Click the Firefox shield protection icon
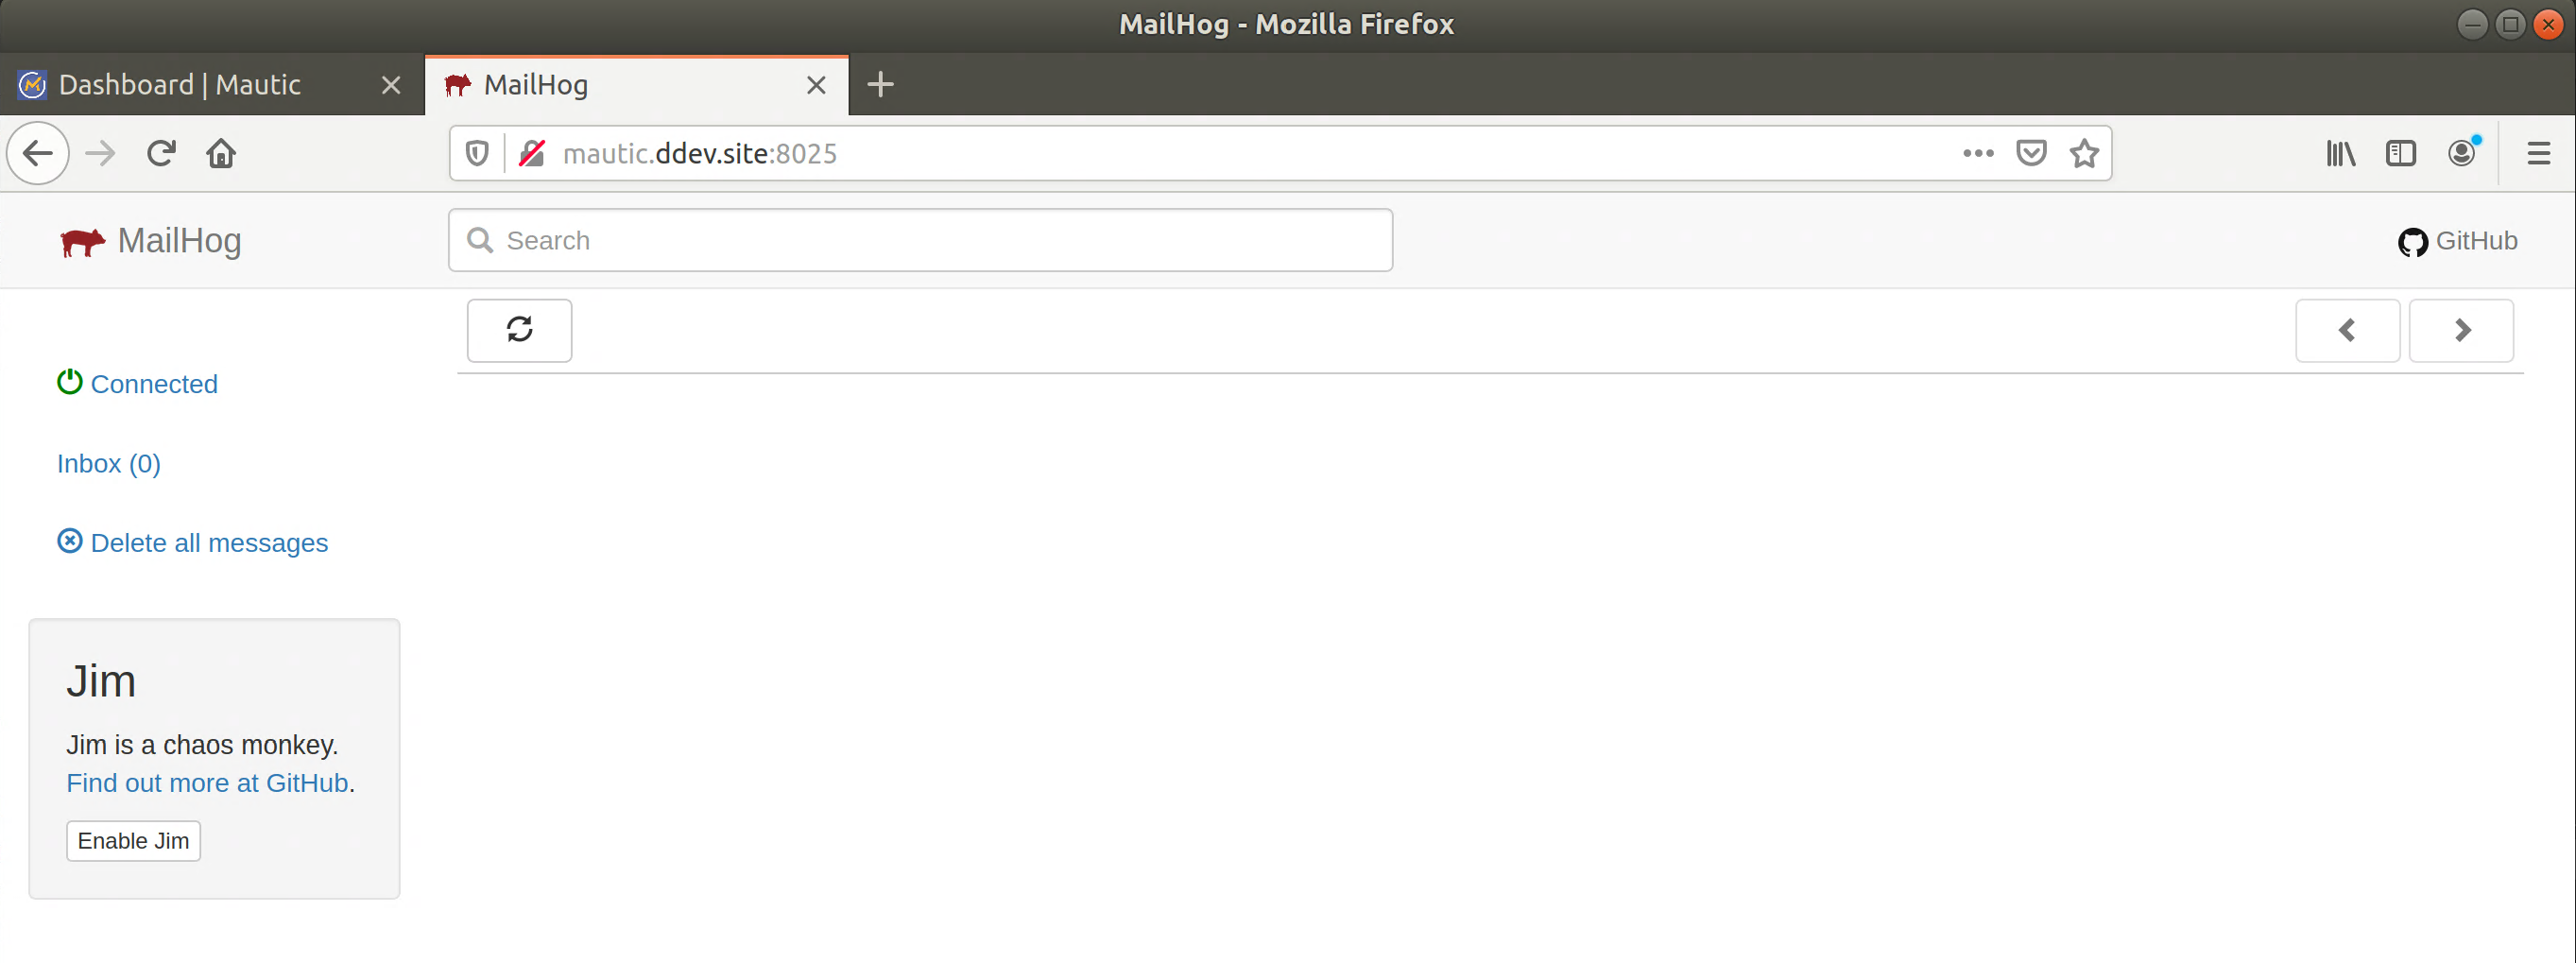This screenshot has width=2576, height=963. point(477,152)
